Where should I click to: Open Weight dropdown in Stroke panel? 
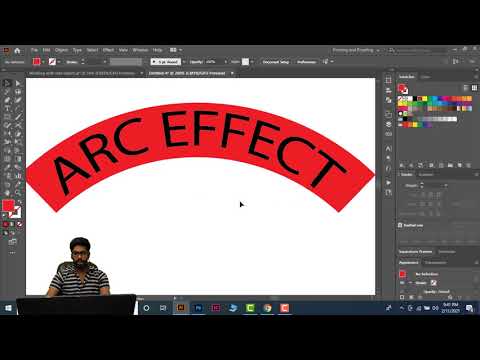(445, 186)
